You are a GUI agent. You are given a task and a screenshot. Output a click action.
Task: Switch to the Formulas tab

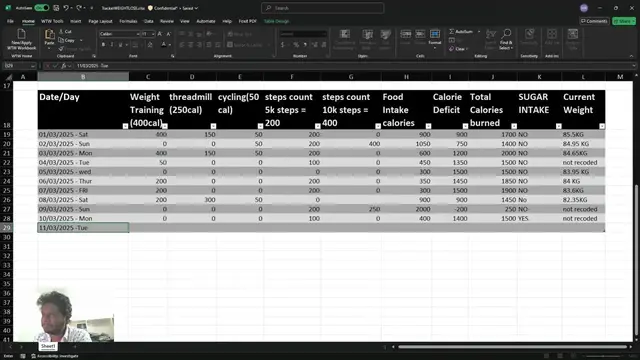[x=128, y=21]
